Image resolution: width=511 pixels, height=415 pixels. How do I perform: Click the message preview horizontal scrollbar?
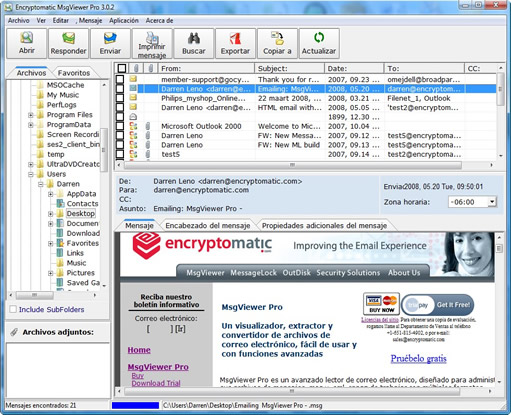(292, 391)
